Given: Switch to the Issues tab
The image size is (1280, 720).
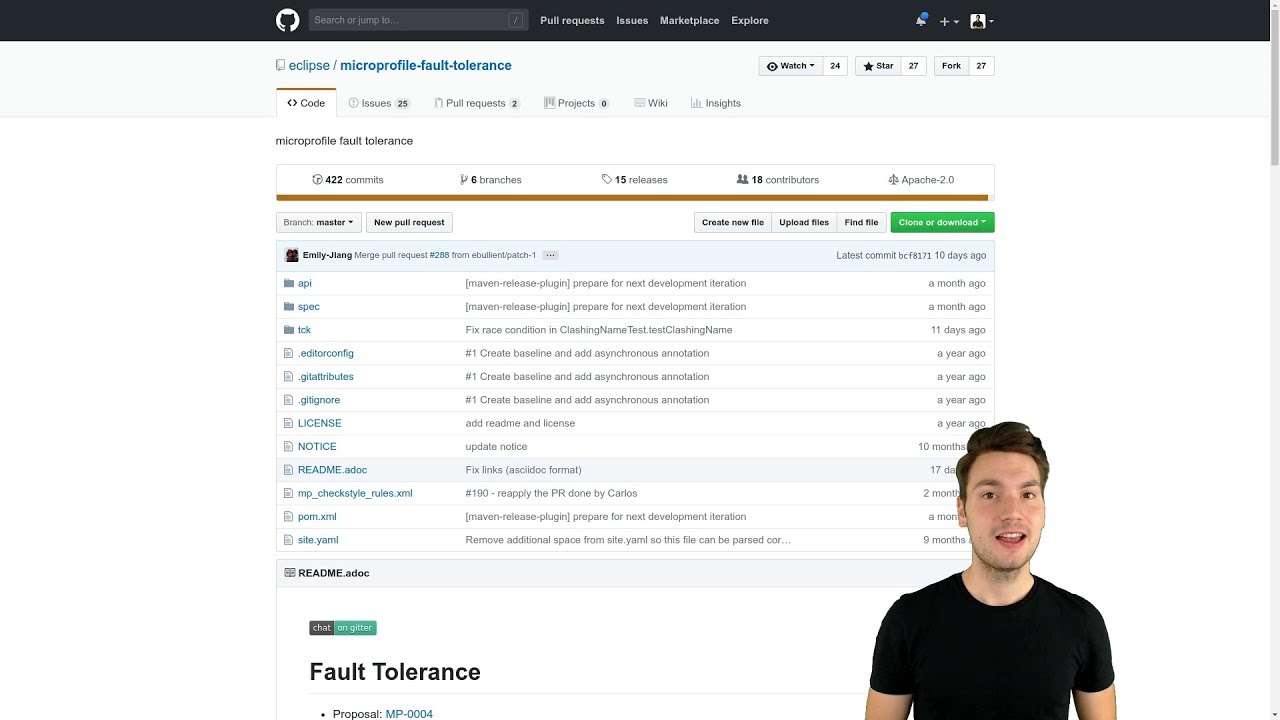Looking at the screenshot, I should coord(379,103).
